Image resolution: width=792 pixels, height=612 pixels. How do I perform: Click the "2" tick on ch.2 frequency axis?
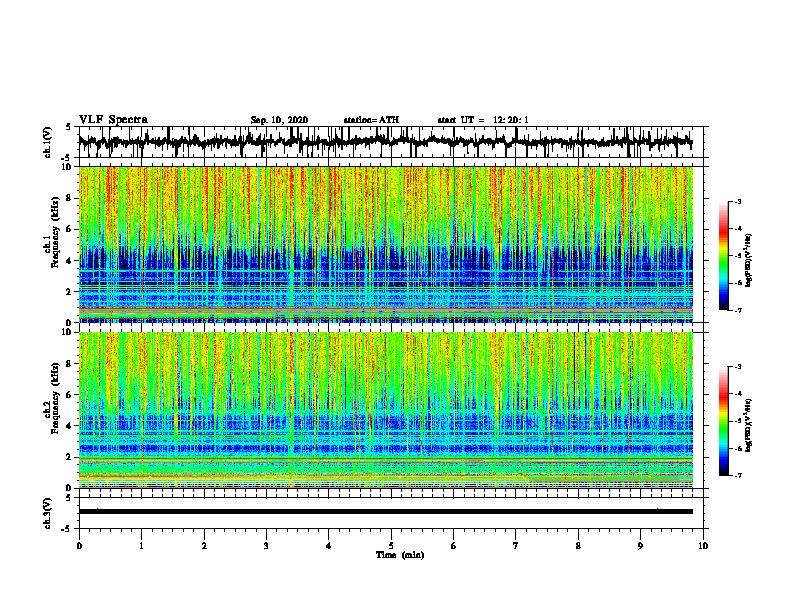[x=70, y=457]
